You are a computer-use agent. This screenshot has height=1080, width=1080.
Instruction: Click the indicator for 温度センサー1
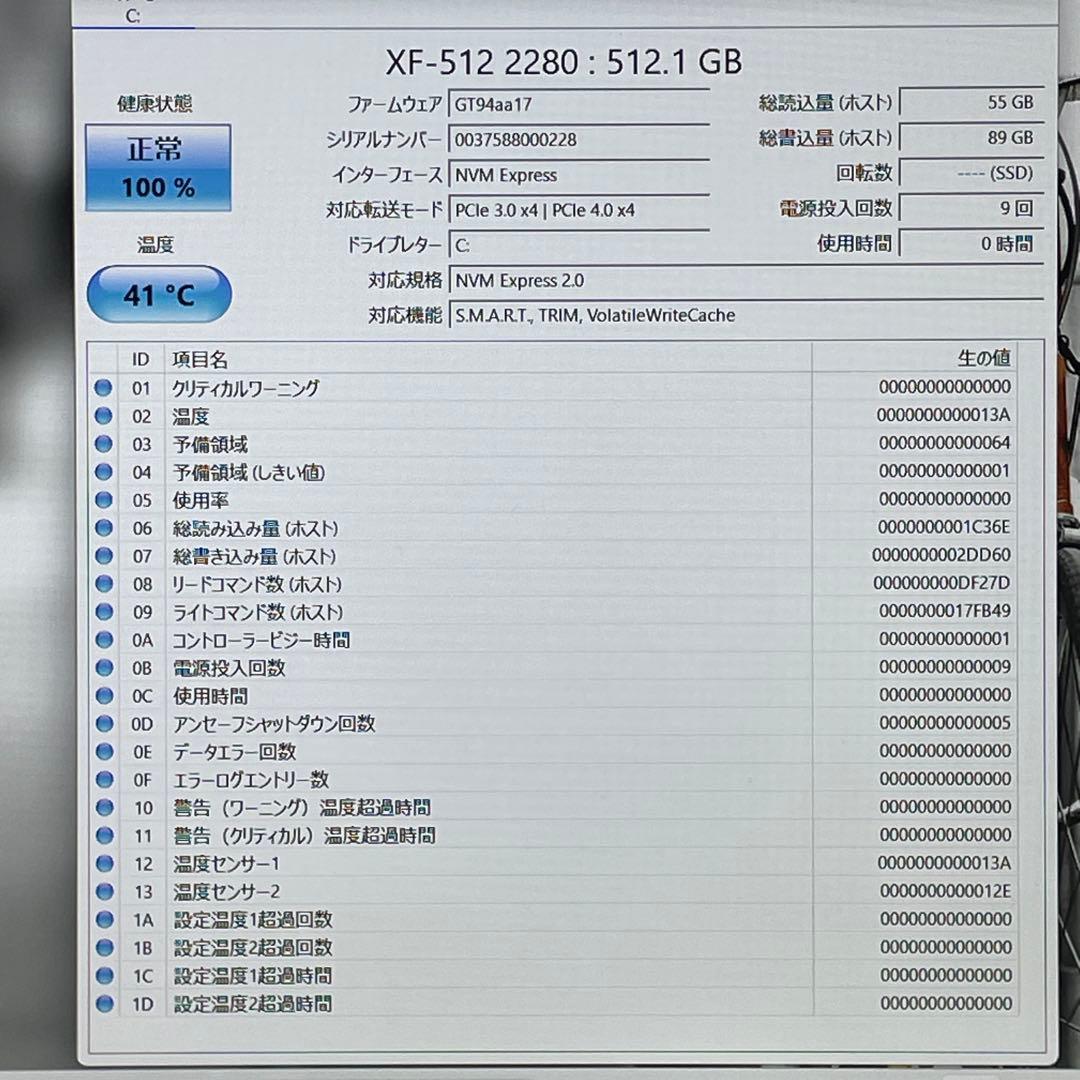[104, 864]
